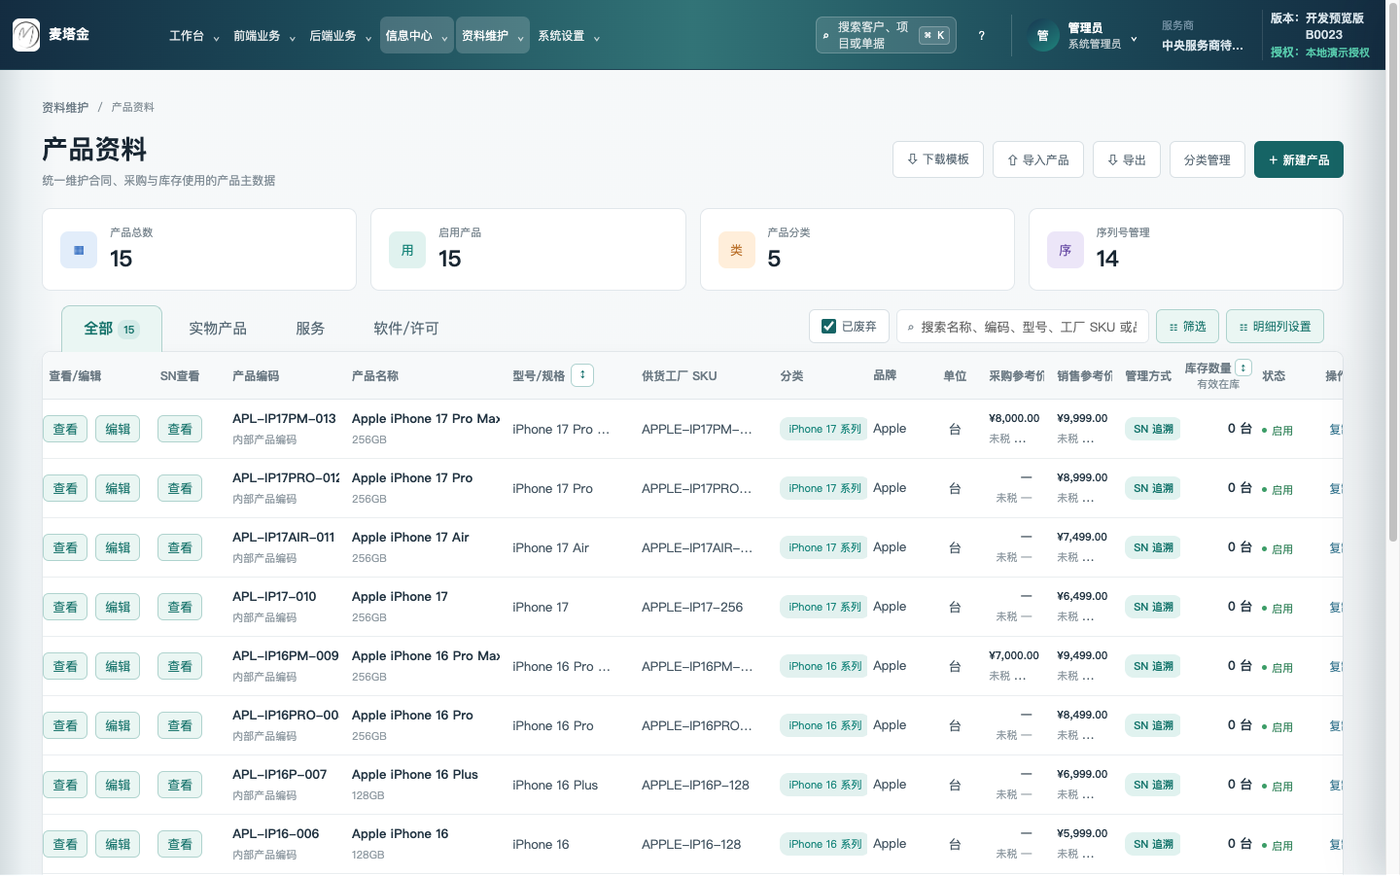Click 编辑 for APL-IP16-006 row
Image resolution: width=1400 pixels, height=877 pixels.
(118, 844)
